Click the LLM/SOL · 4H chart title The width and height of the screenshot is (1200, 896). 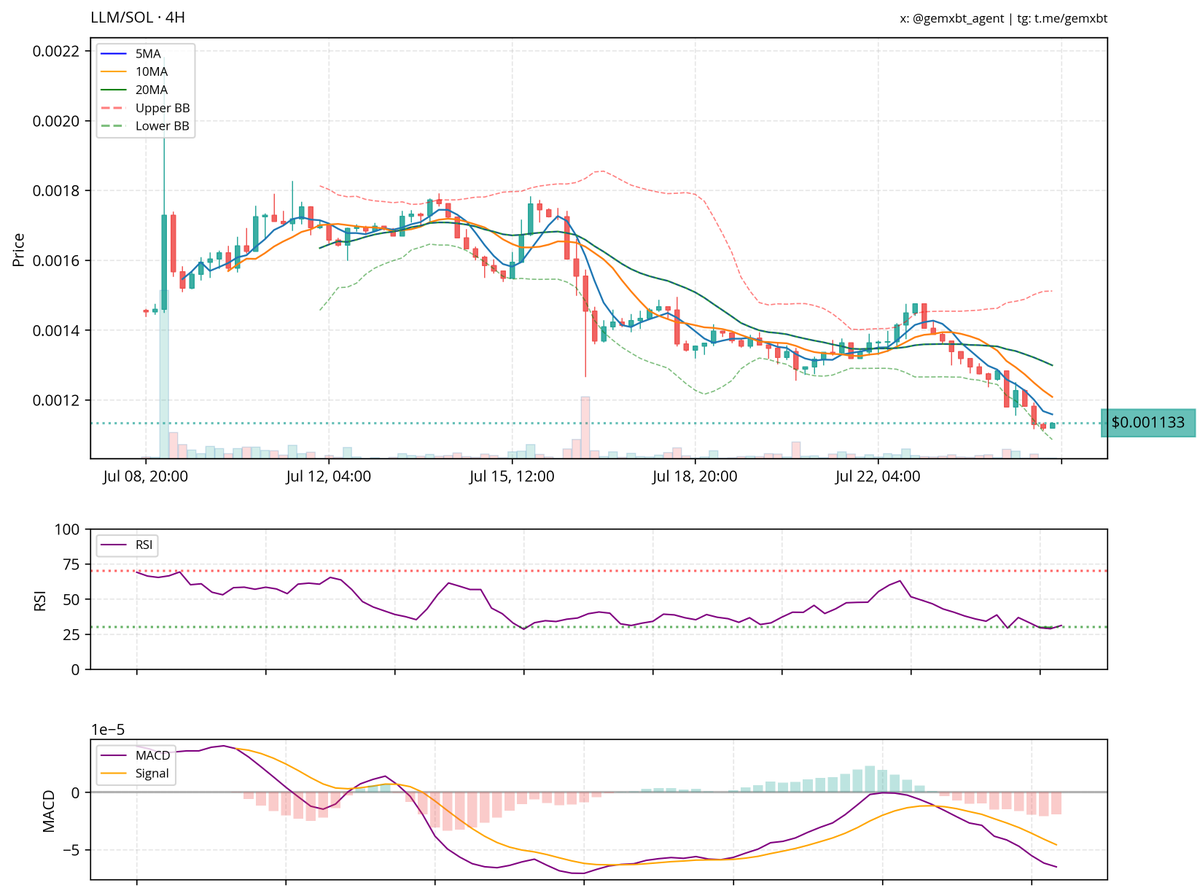[x=137, y=18]
